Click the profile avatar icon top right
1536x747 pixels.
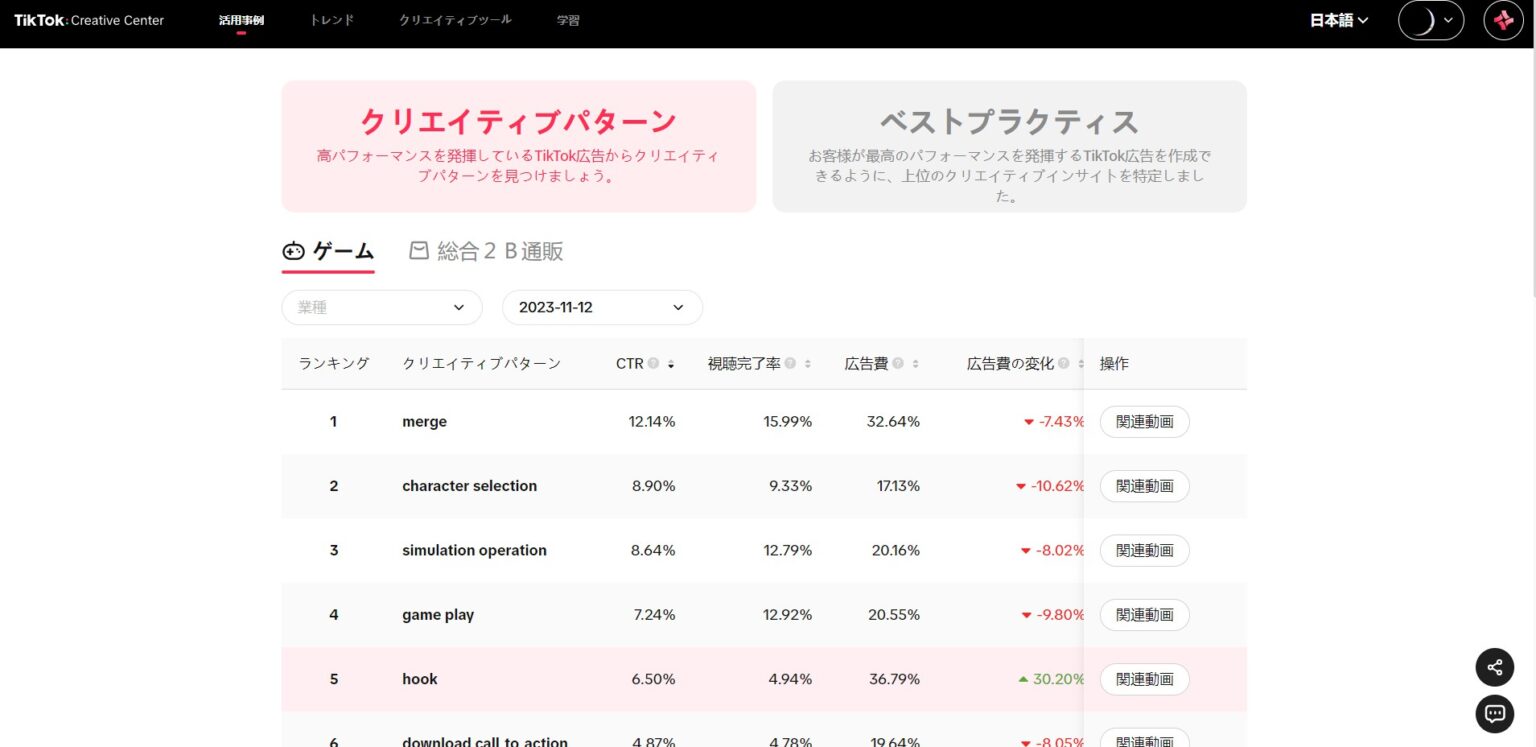click(1503, 20)
